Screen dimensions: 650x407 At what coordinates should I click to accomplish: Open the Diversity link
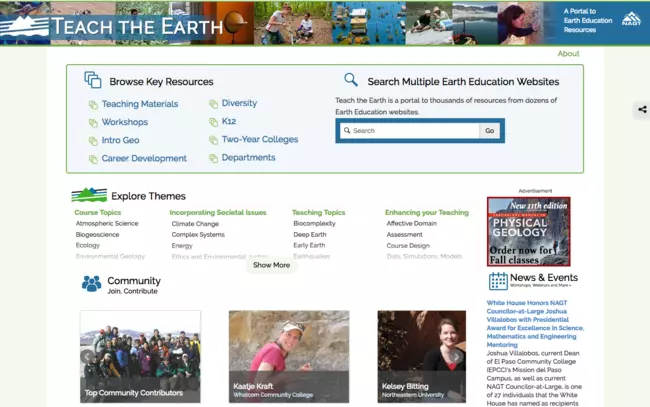pos(239,103)
